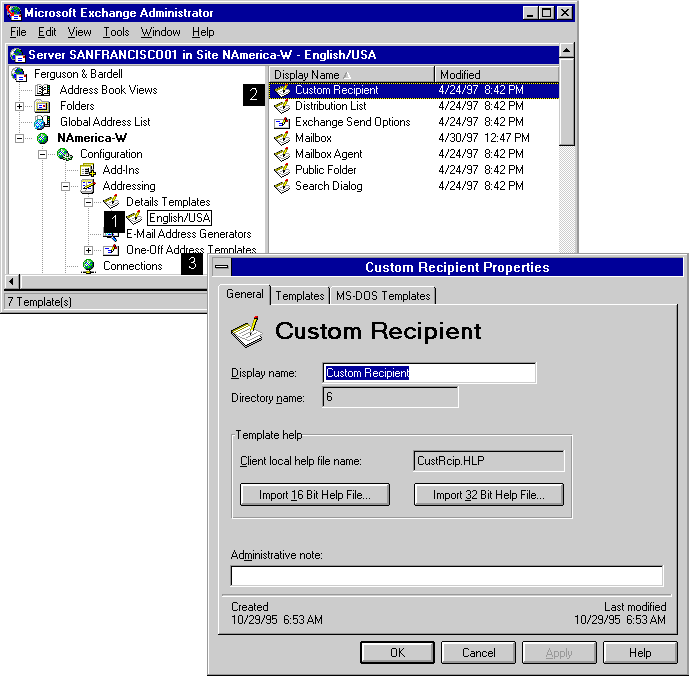Expand the Folders tree node
Image resolution: width=689 pixels, height=676 pixels.
19,106
